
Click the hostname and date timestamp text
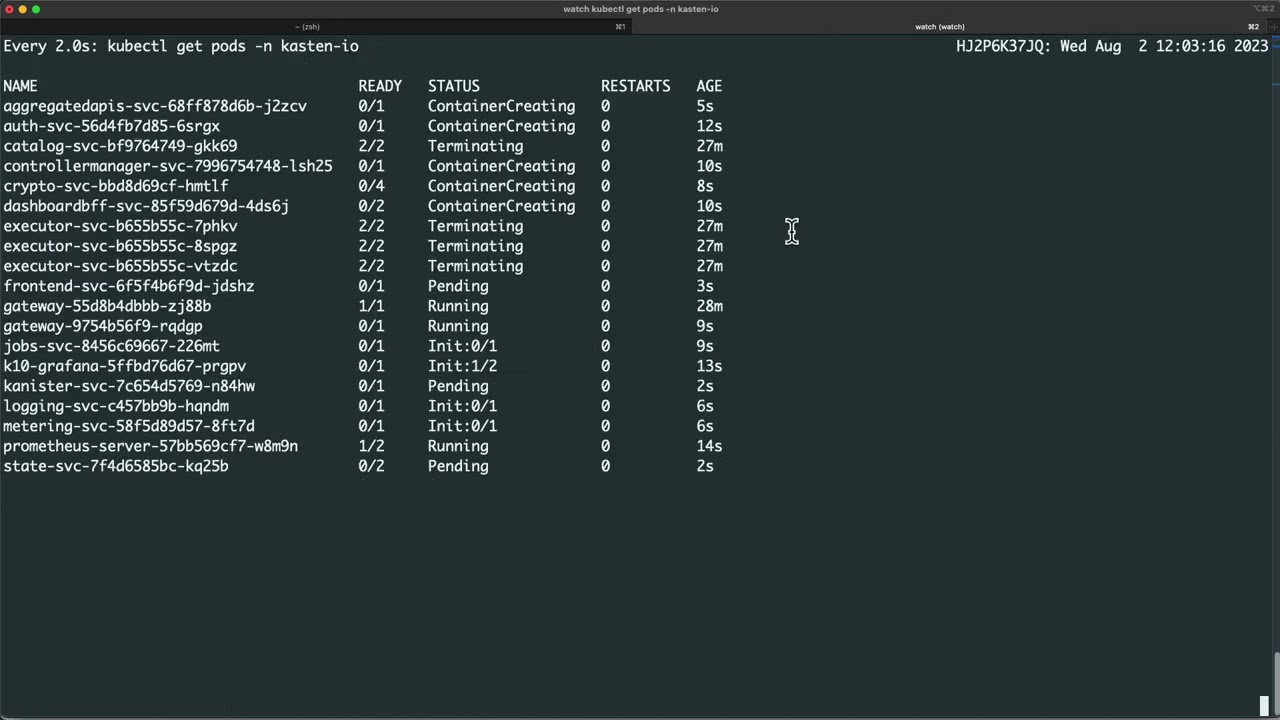click(1112, 46)
